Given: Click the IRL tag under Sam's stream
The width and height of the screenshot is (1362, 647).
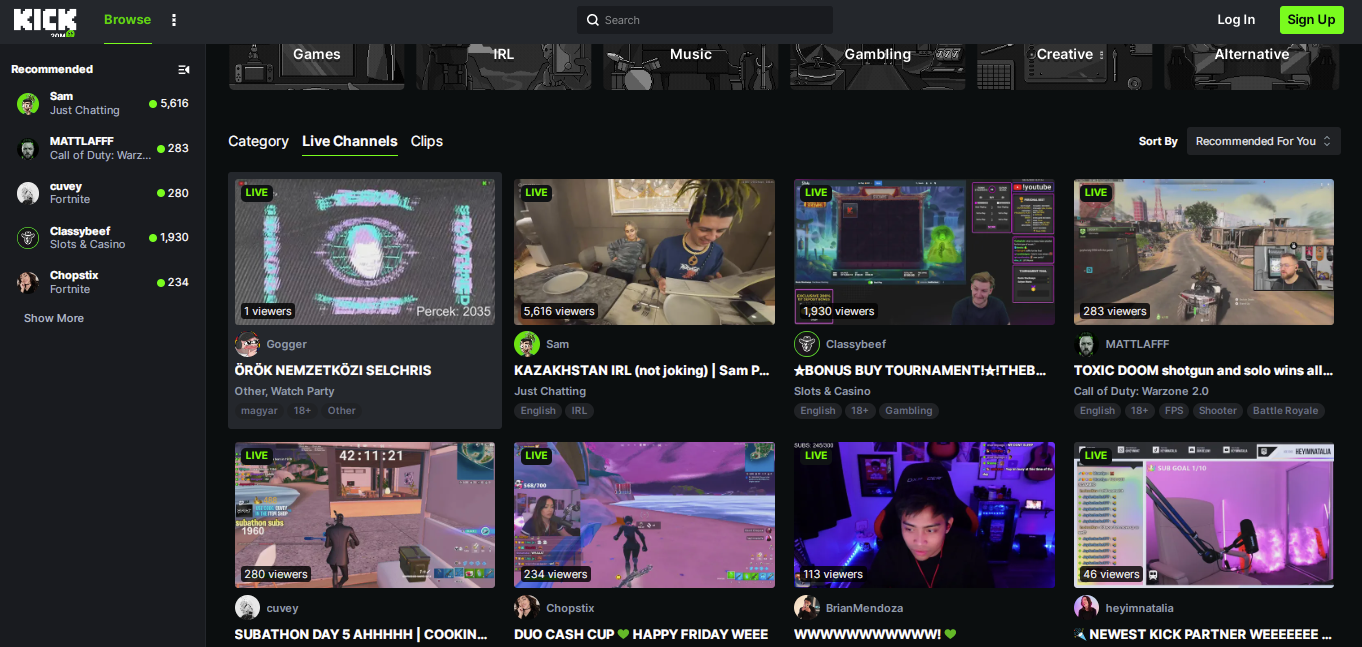Looking at the screenshot, I should point(580,411).
